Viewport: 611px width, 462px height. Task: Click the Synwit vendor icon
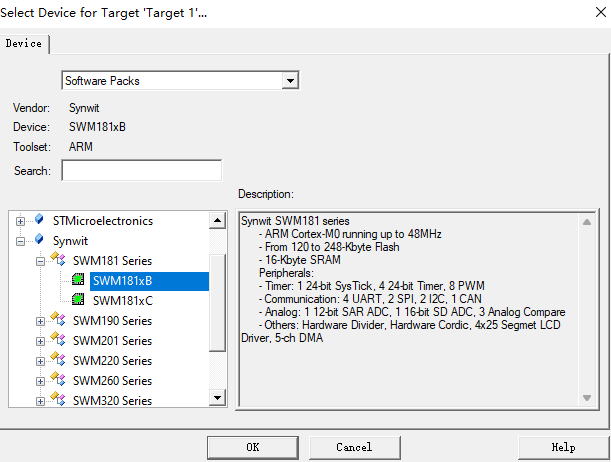click(x=39, y=240)
